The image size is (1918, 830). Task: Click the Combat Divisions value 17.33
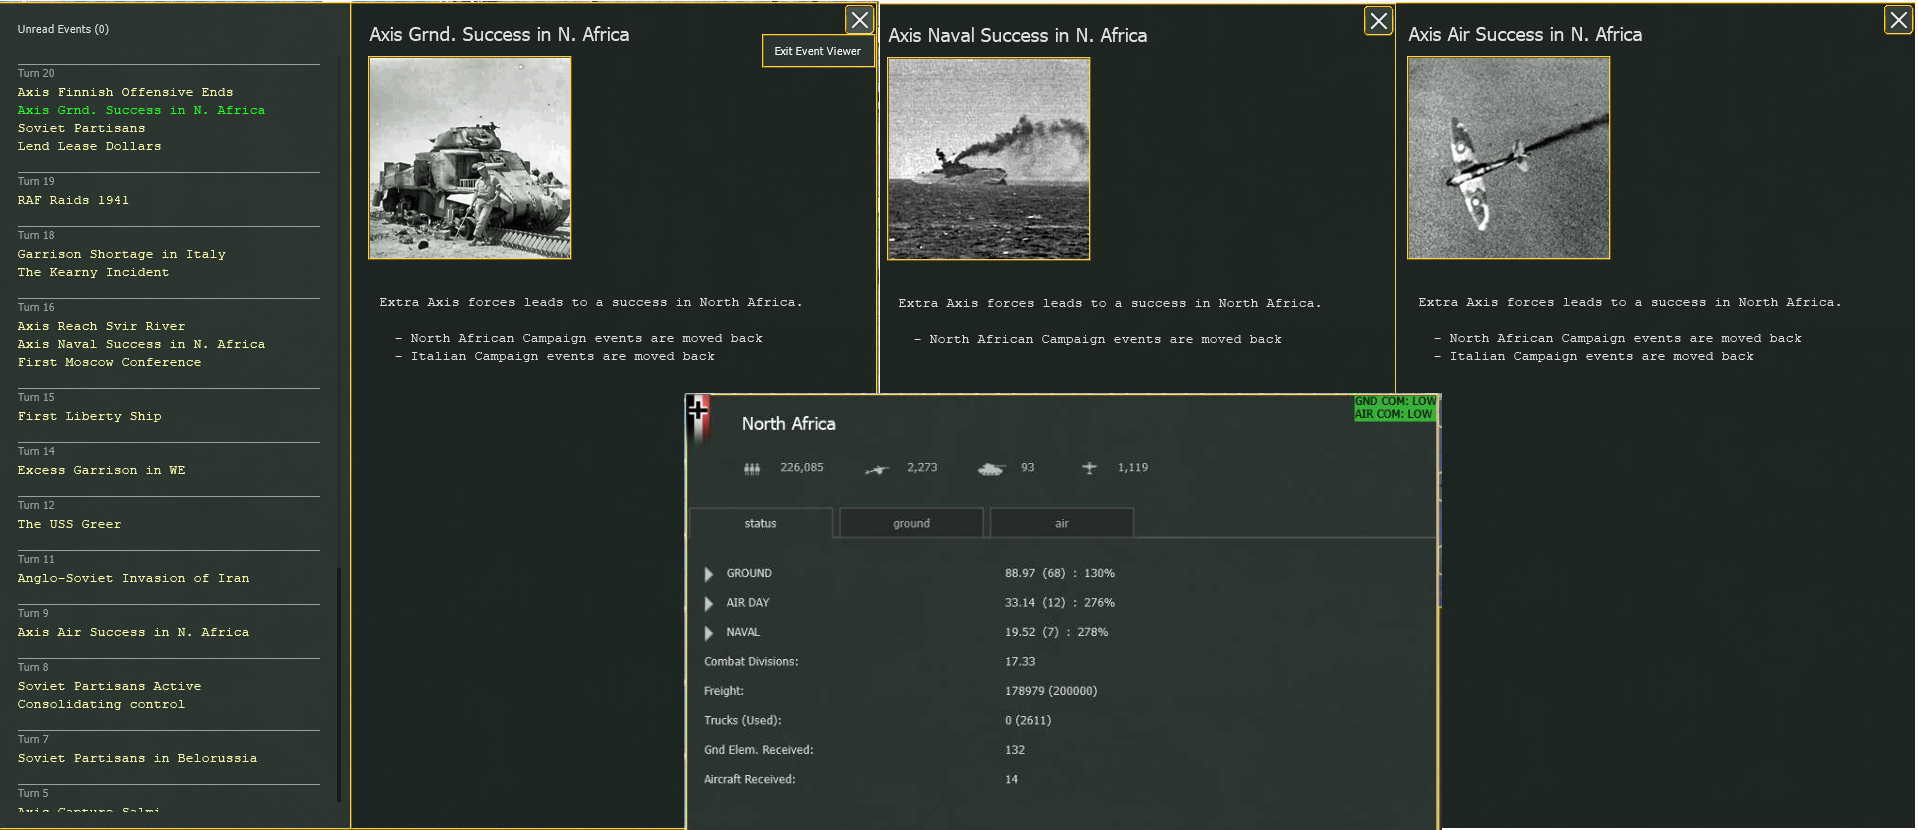(1020, 662)
